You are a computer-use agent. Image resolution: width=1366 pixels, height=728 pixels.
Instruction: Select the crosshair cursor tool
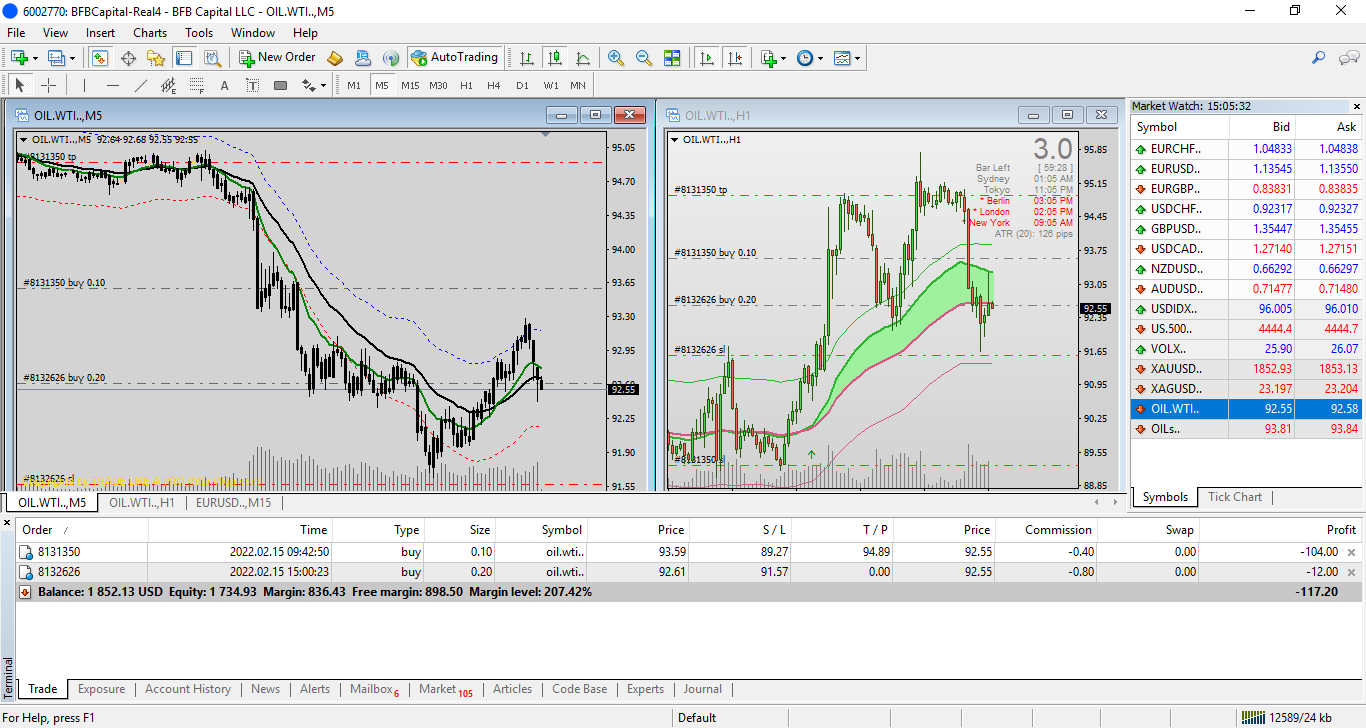pos(48,85)
